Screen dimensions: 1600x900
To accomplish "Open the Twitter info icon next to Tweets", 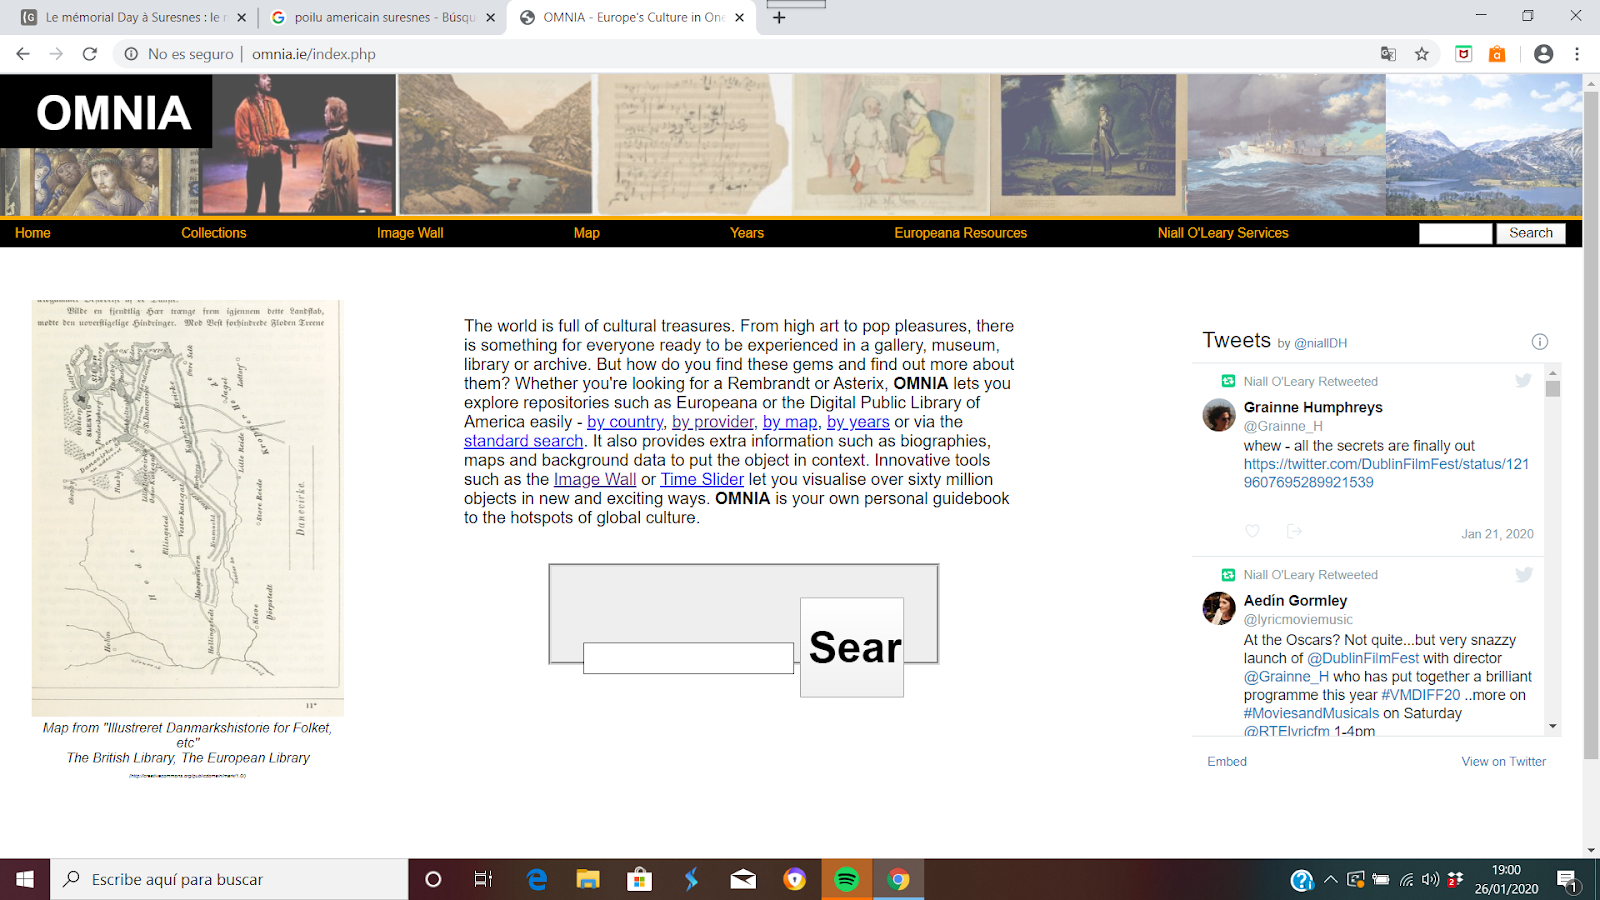I will click(1540, 342).
